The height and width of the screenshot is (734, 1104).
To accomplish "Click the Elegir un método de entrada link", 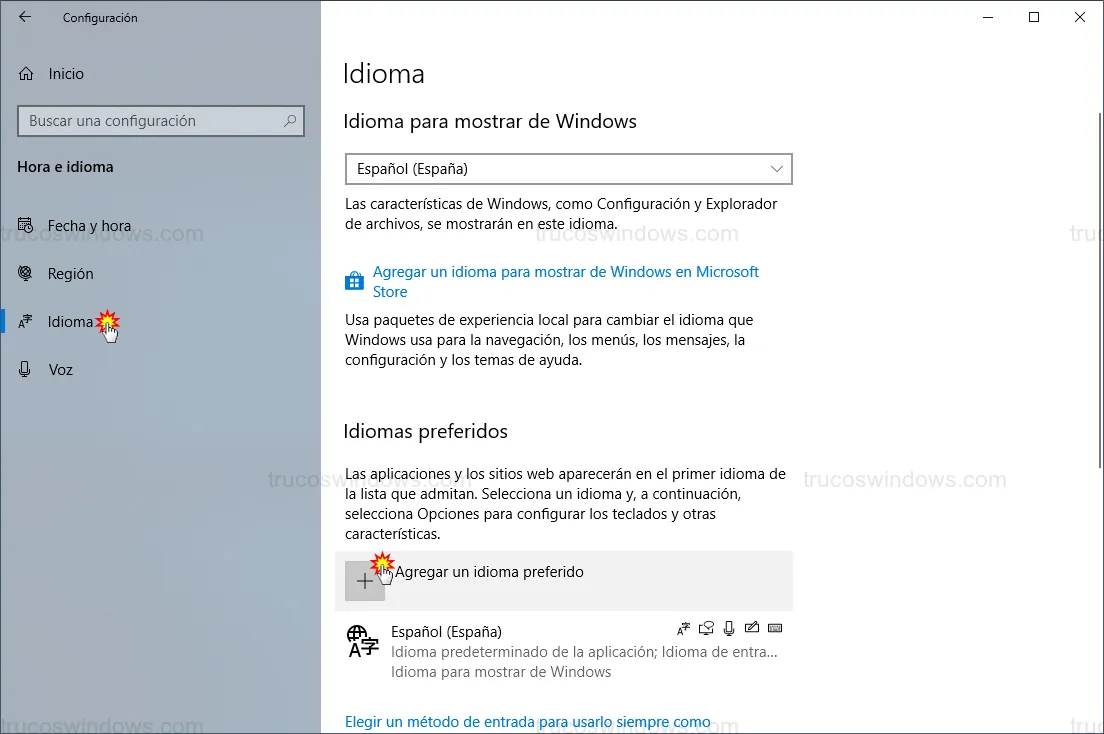I will [x=527, y=722].
